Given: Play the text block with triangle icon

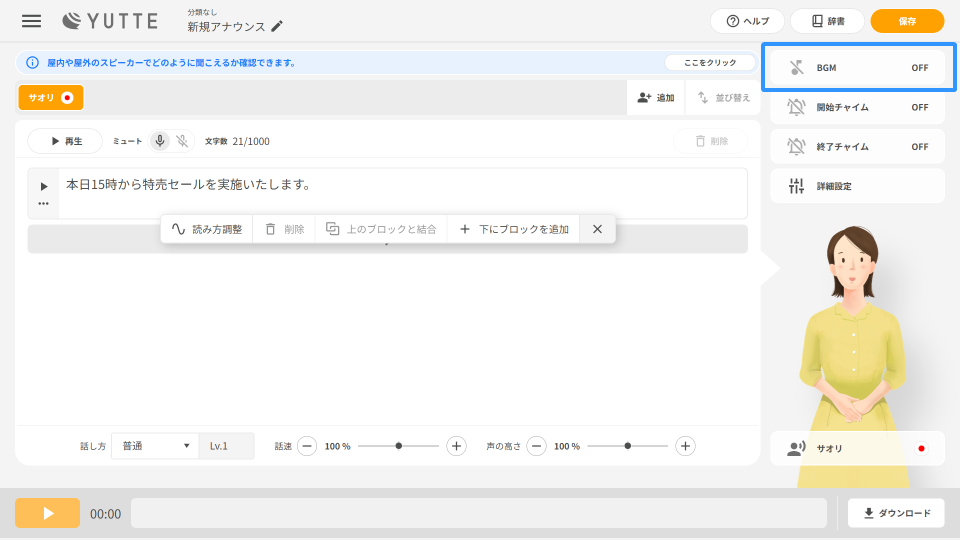Looking at the screenshot, I should point(43,186).
